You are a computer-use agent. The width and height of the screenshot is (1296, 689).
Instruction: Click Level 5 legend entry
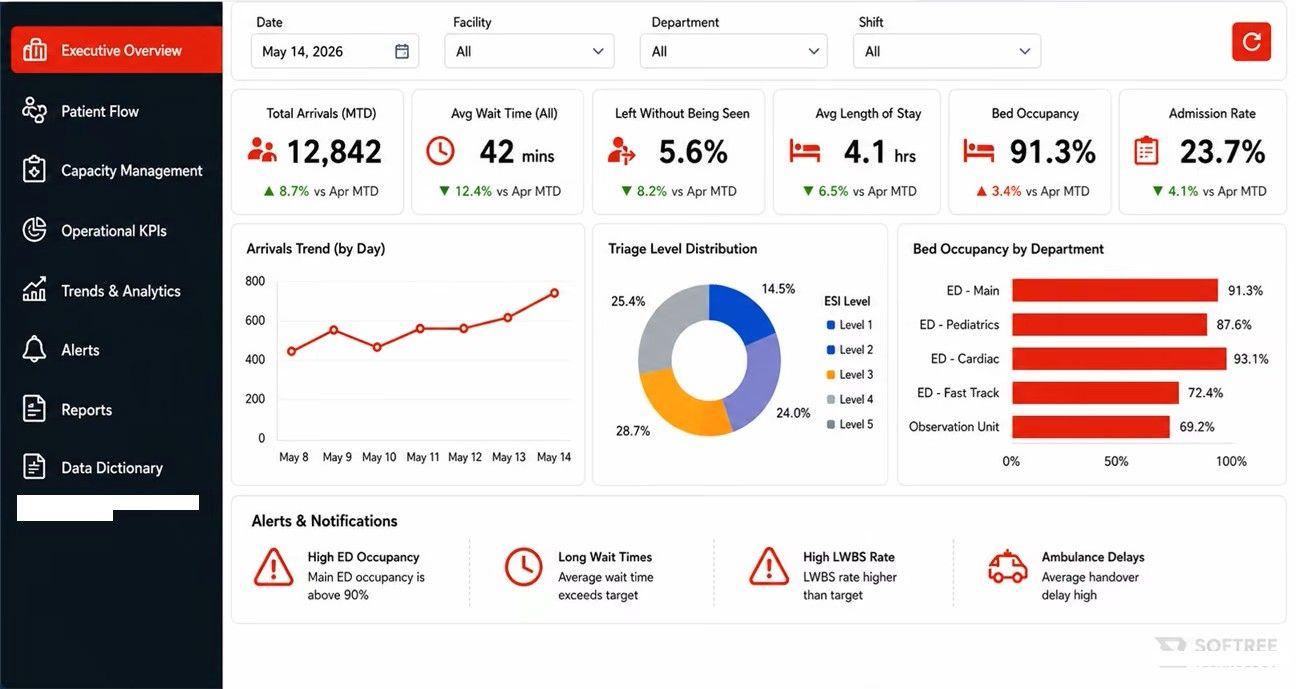click(x=850, y=424)
